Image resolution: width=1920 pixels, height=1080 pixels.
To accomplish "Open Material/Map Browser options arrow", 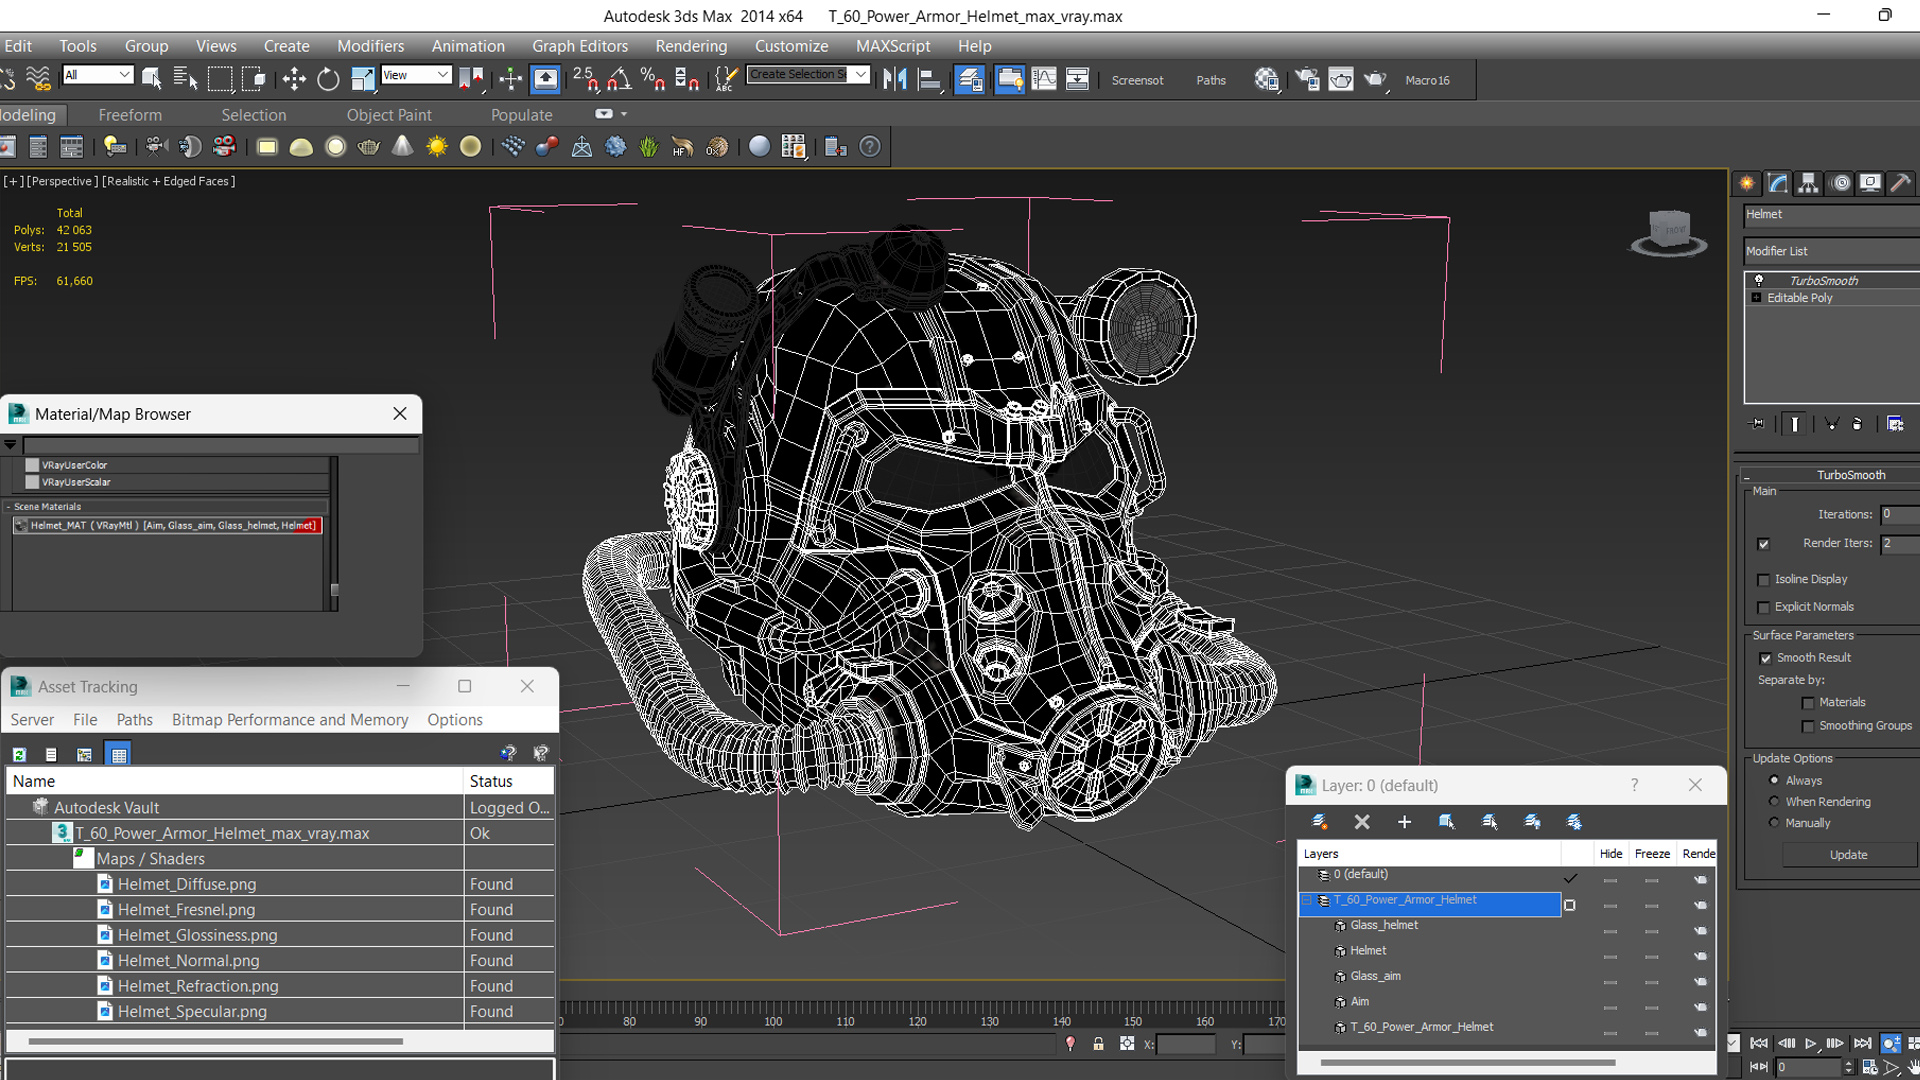I will [10, 445].
